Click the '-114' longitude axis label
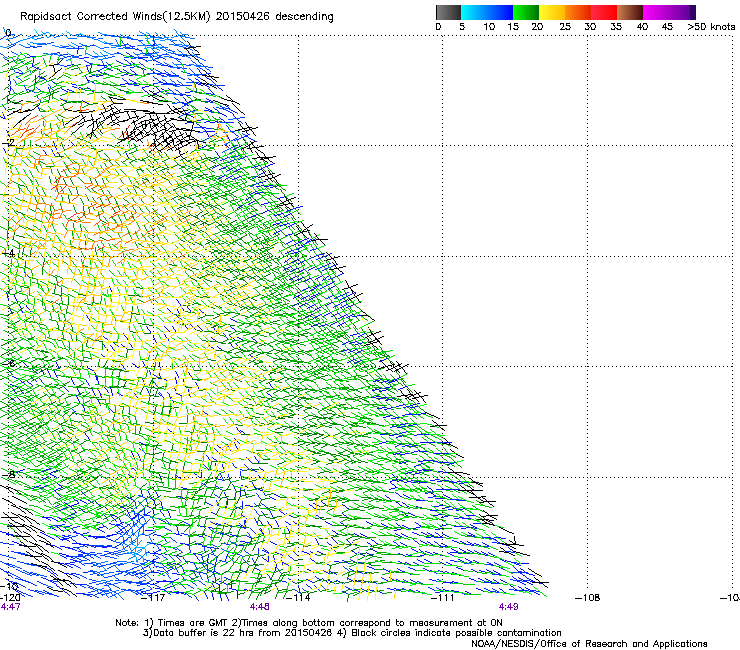The image size is (740, 650). [298, 598]
